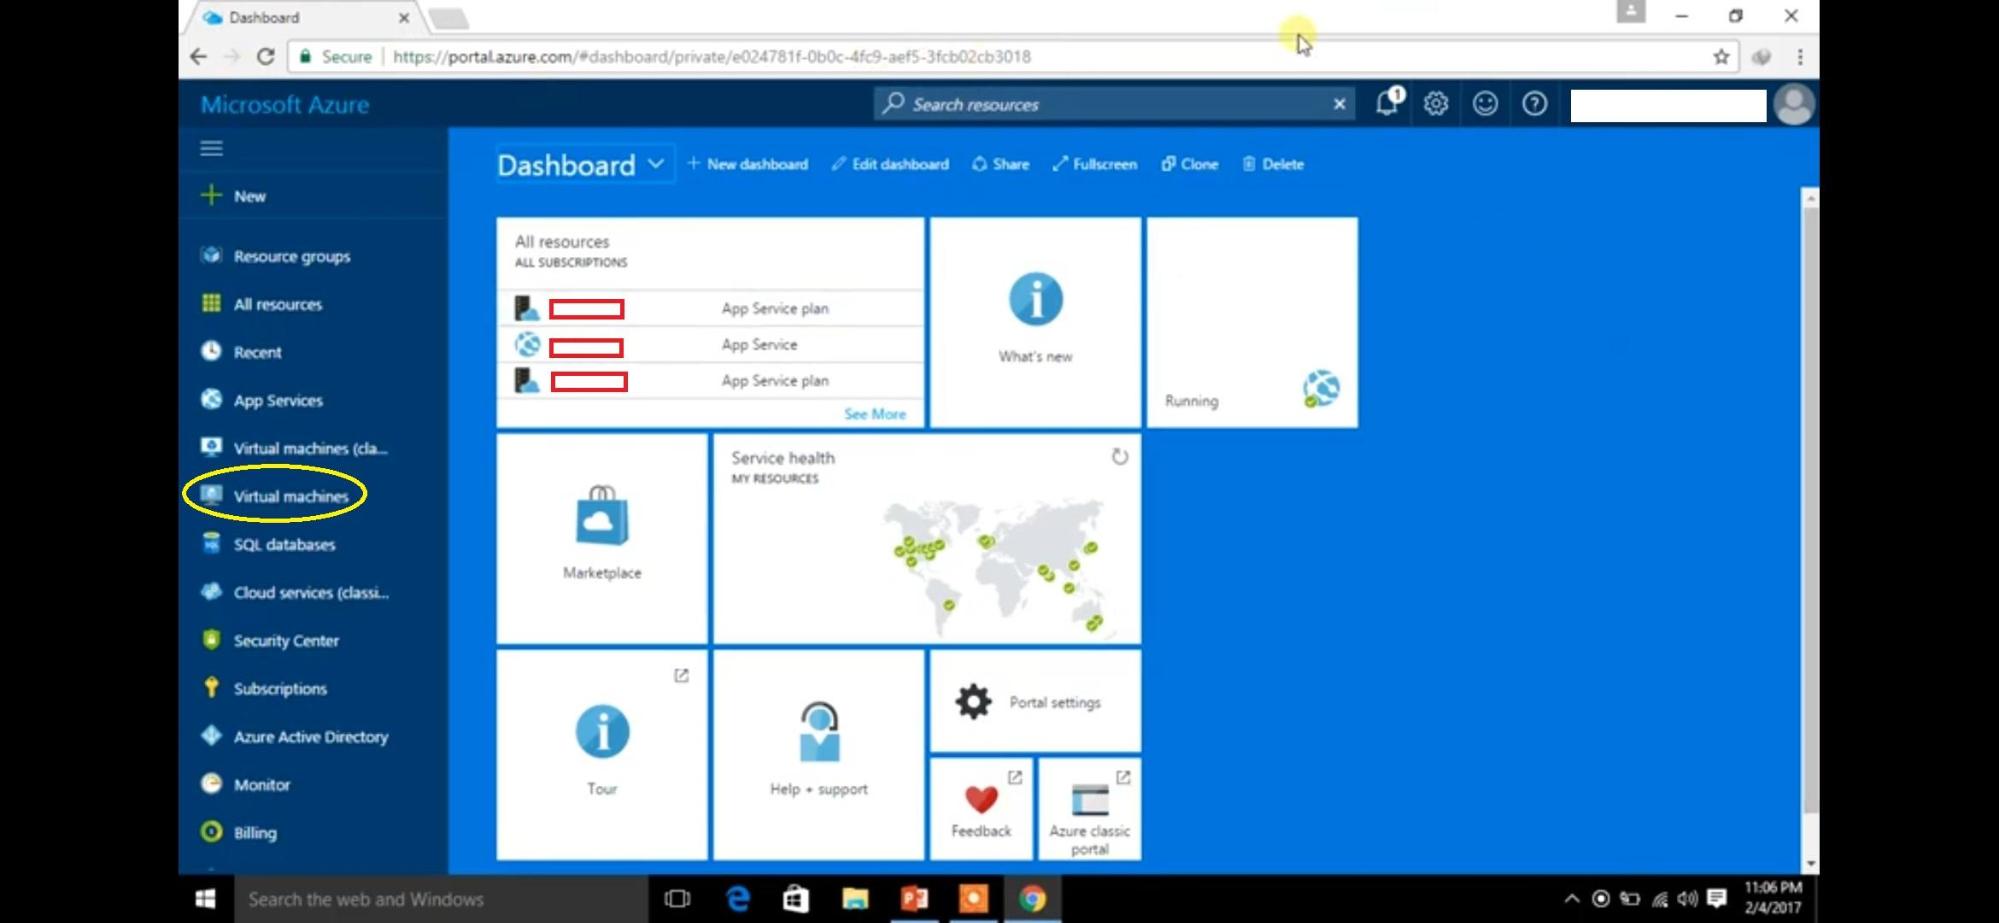Open the What's new tile
1999x923 pixels.
point(1035,322)
